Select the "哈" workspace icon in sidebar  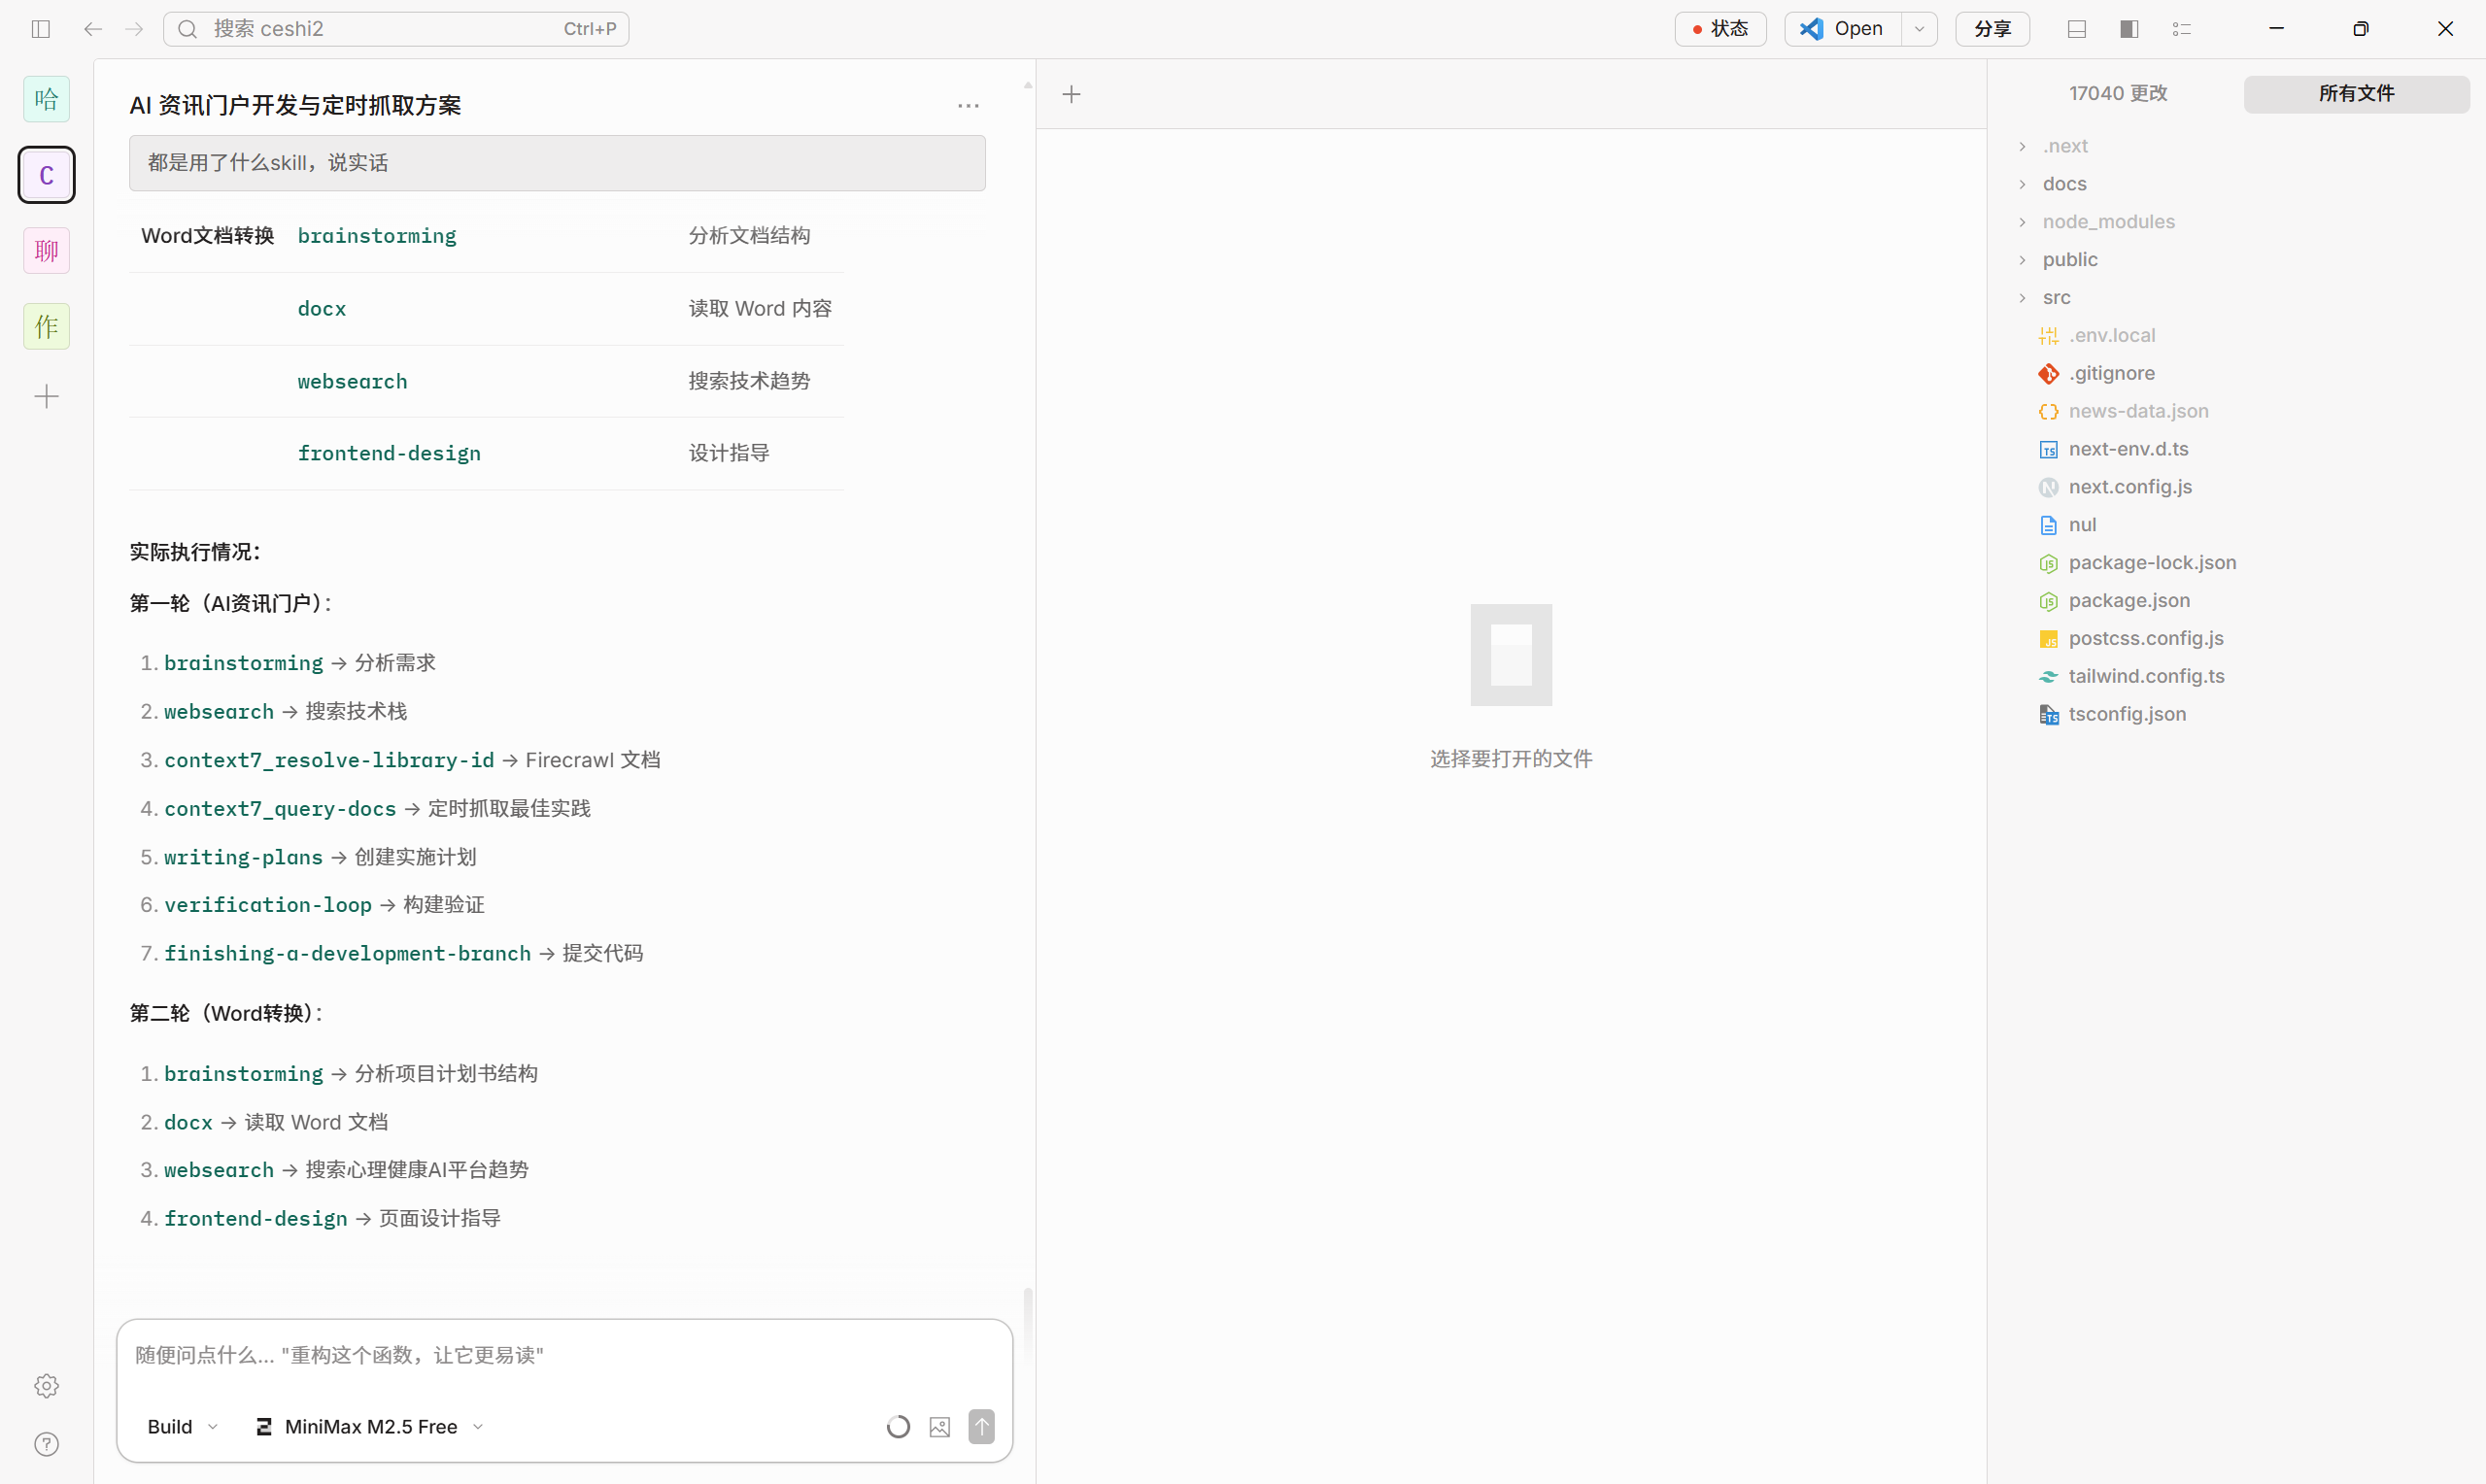coord(46,98)
